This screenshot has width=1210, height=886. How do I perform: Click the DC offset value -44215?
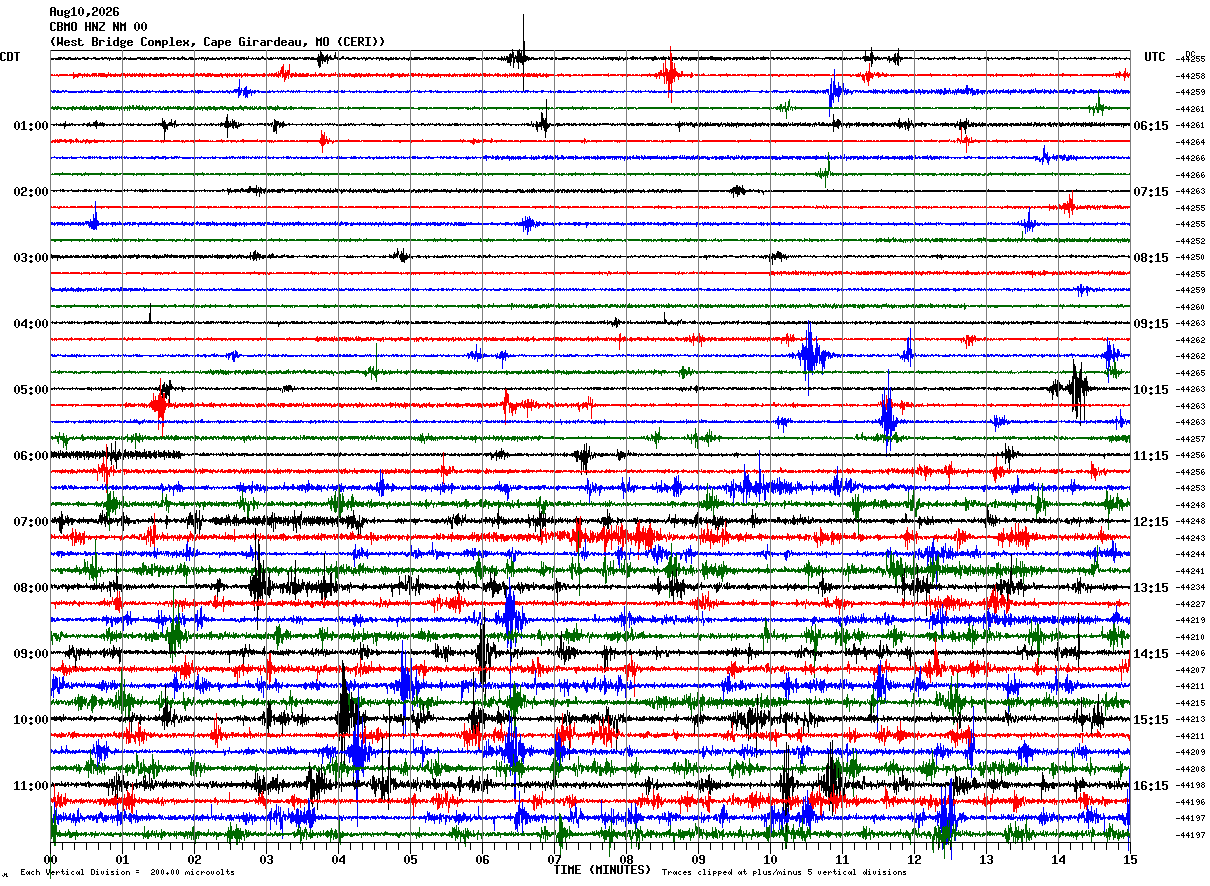[x=1190, y=703]
